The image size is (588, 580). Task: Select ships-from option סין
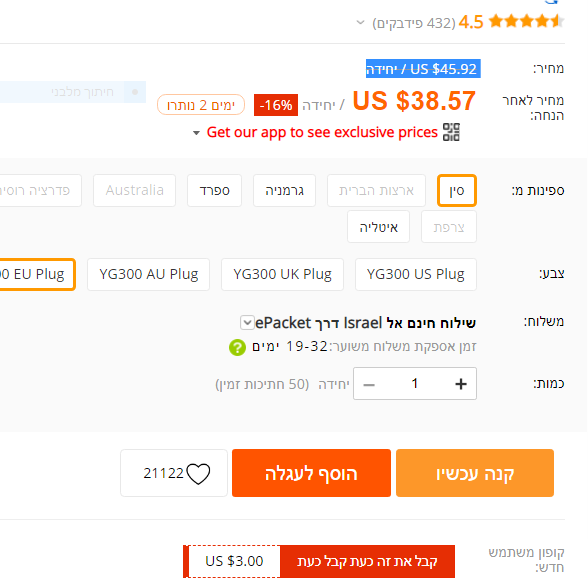(457, 190)
